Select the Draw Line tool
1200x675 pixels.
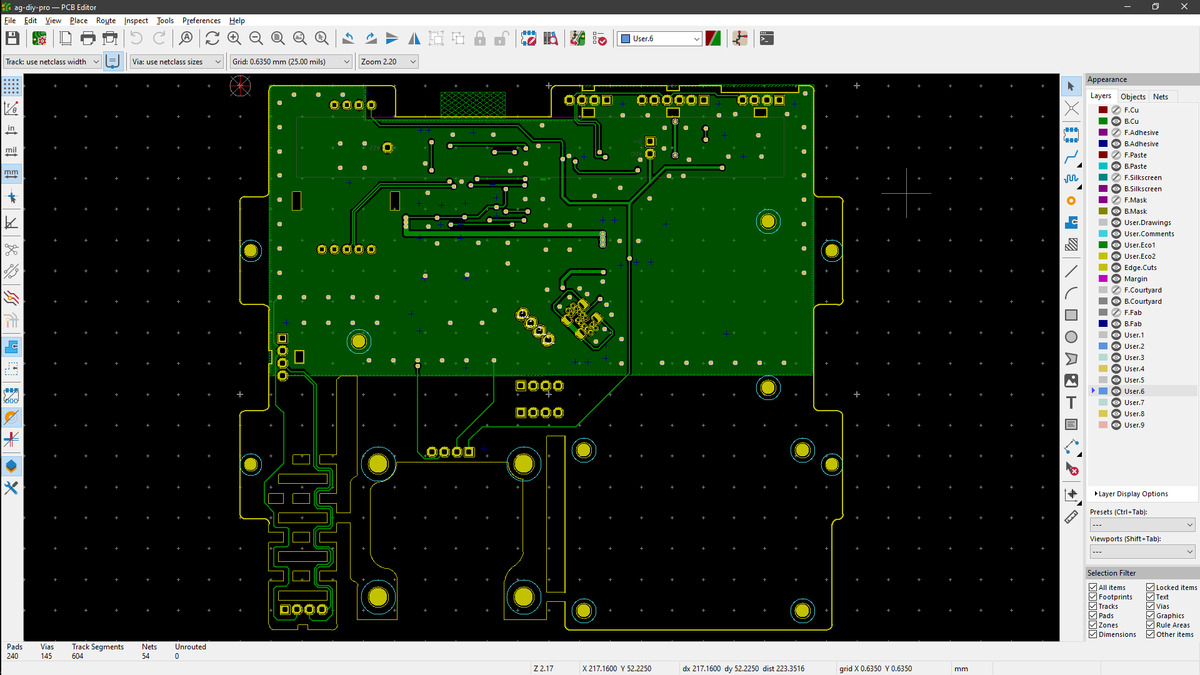[1071, 270]
